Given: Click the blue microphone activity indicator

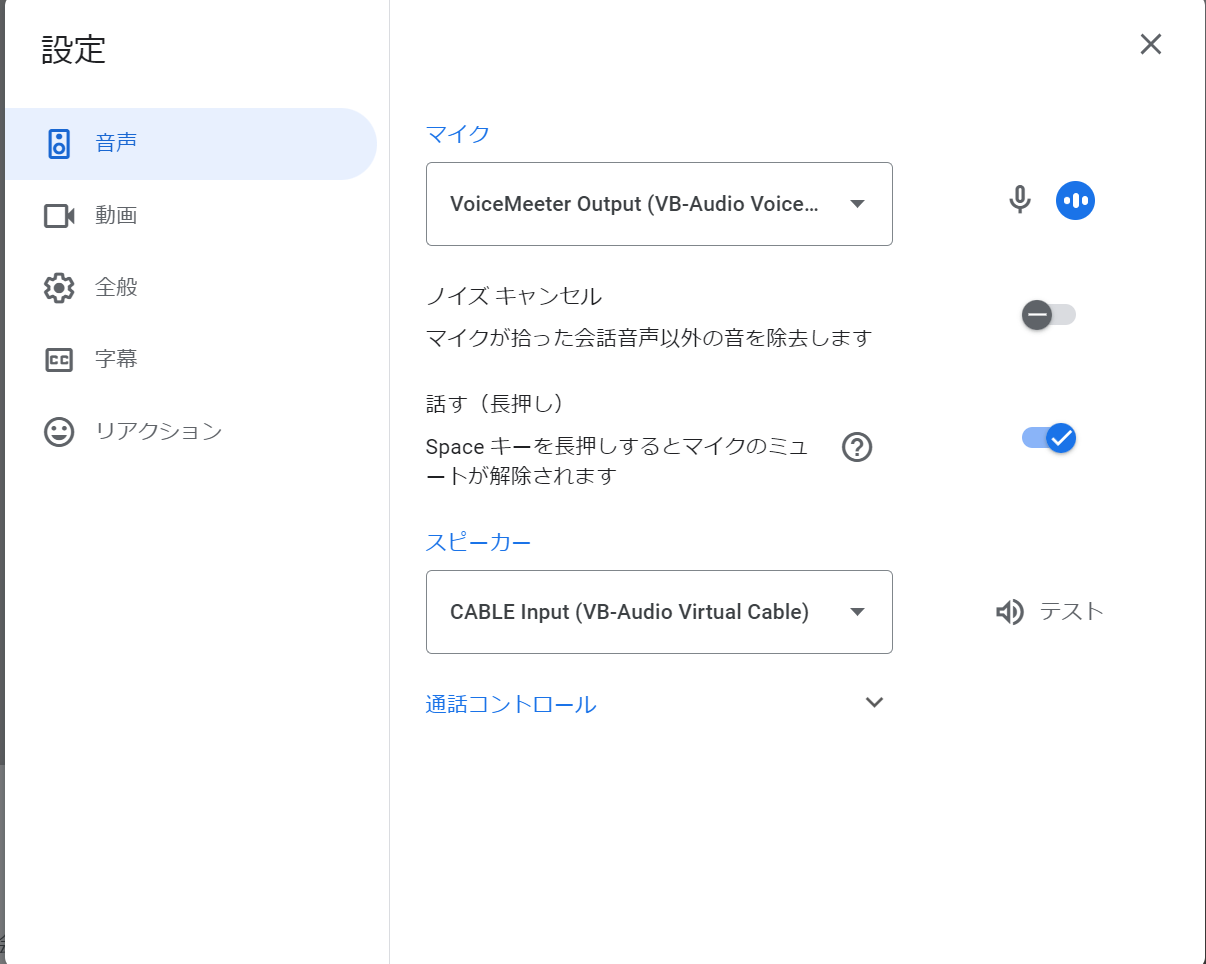Looking at the screenshot, I should (x=1076, y=200).
